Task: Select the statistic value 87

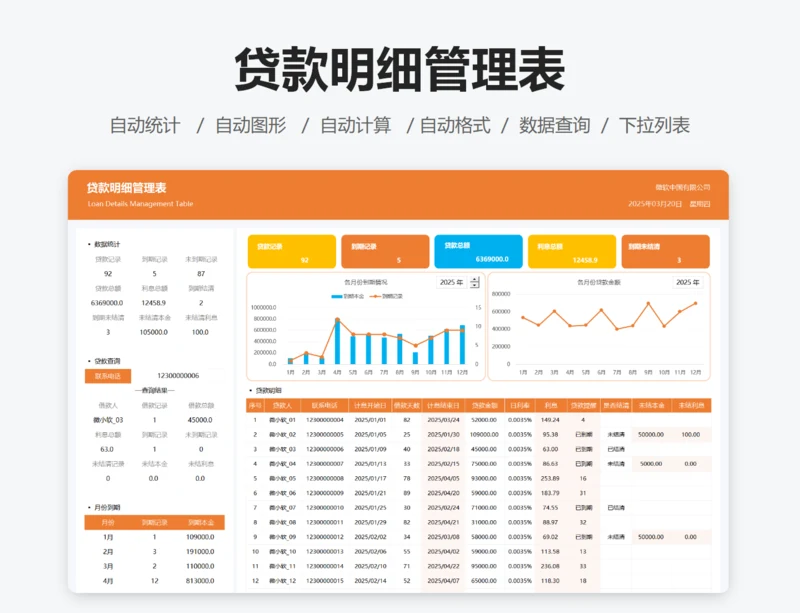Action: pyautogui.click(x=201, y=274)
